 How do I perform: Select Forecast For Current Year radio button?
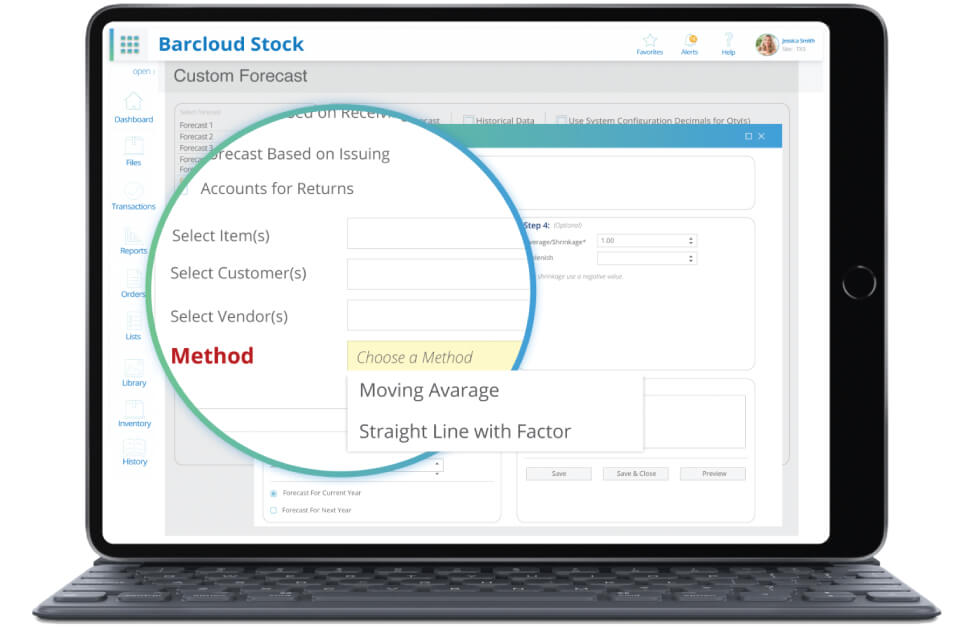pos(274,493)
